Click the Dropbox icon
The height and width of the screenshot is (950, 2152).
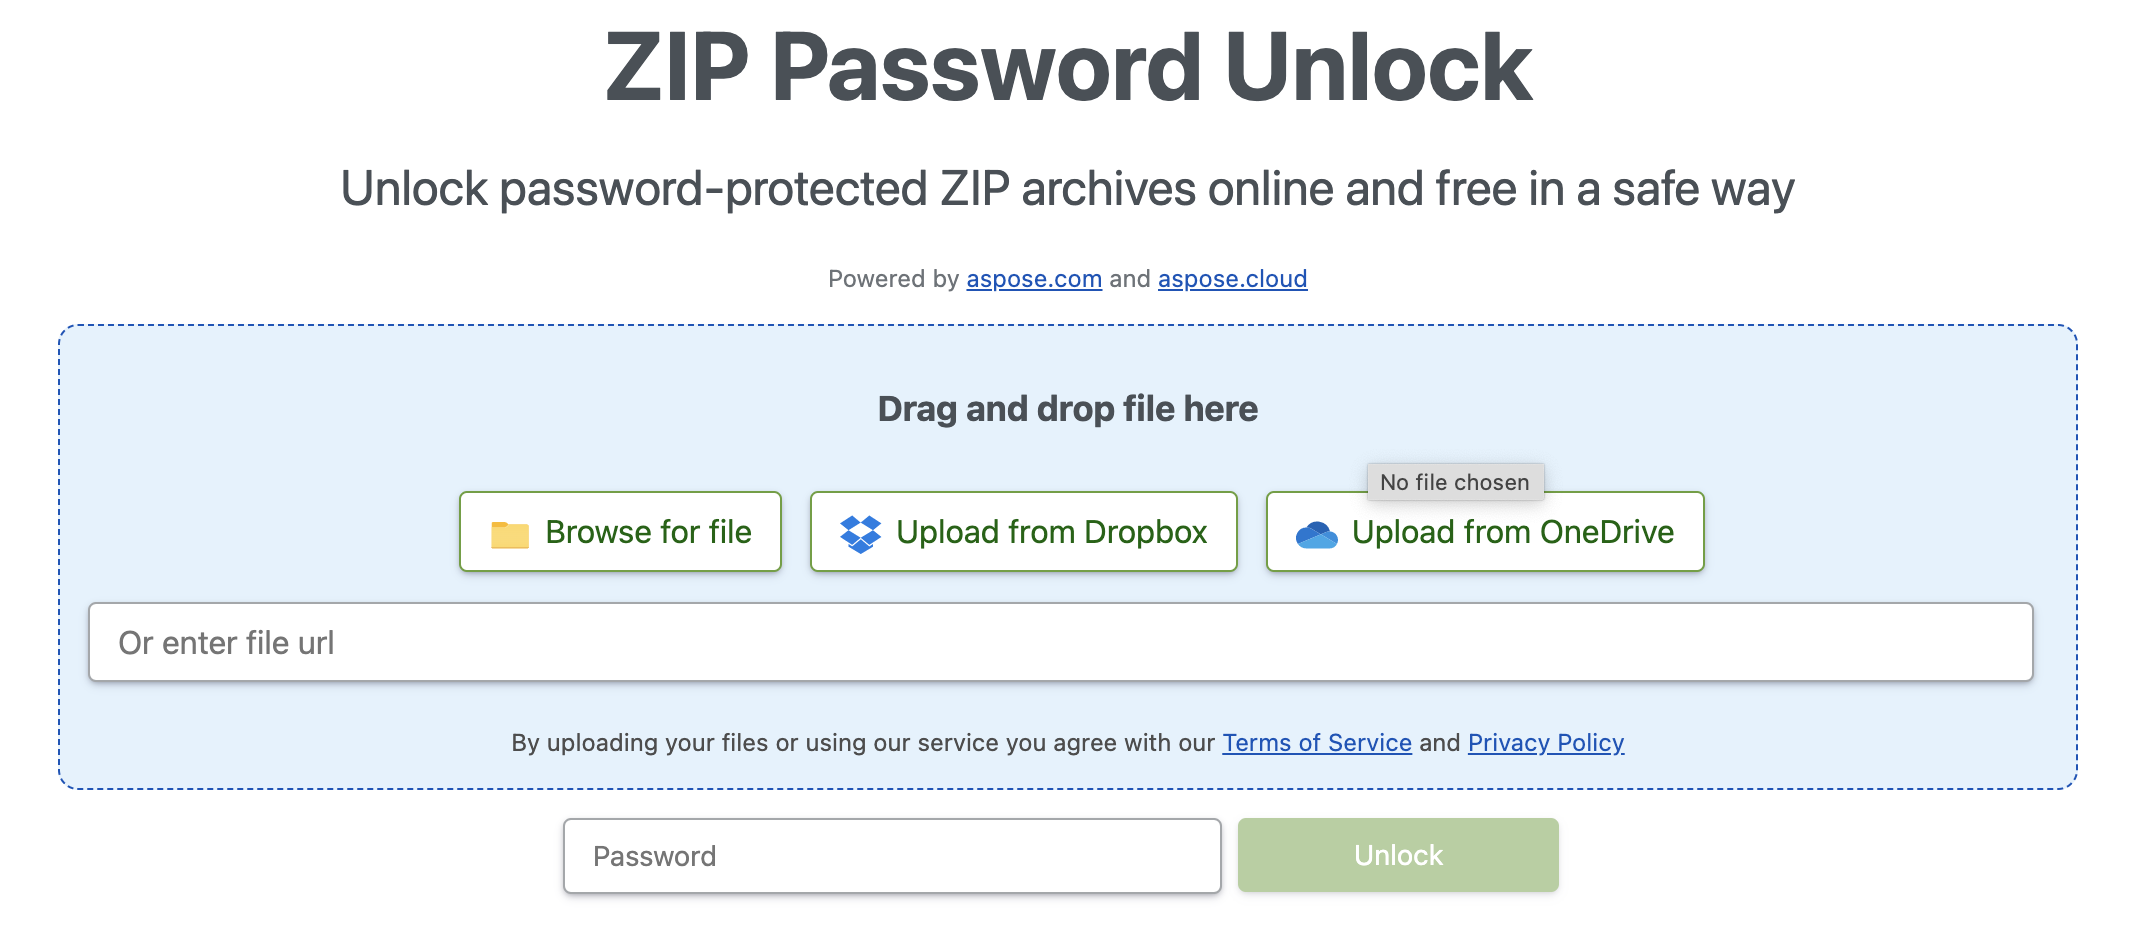click(862, 530)
